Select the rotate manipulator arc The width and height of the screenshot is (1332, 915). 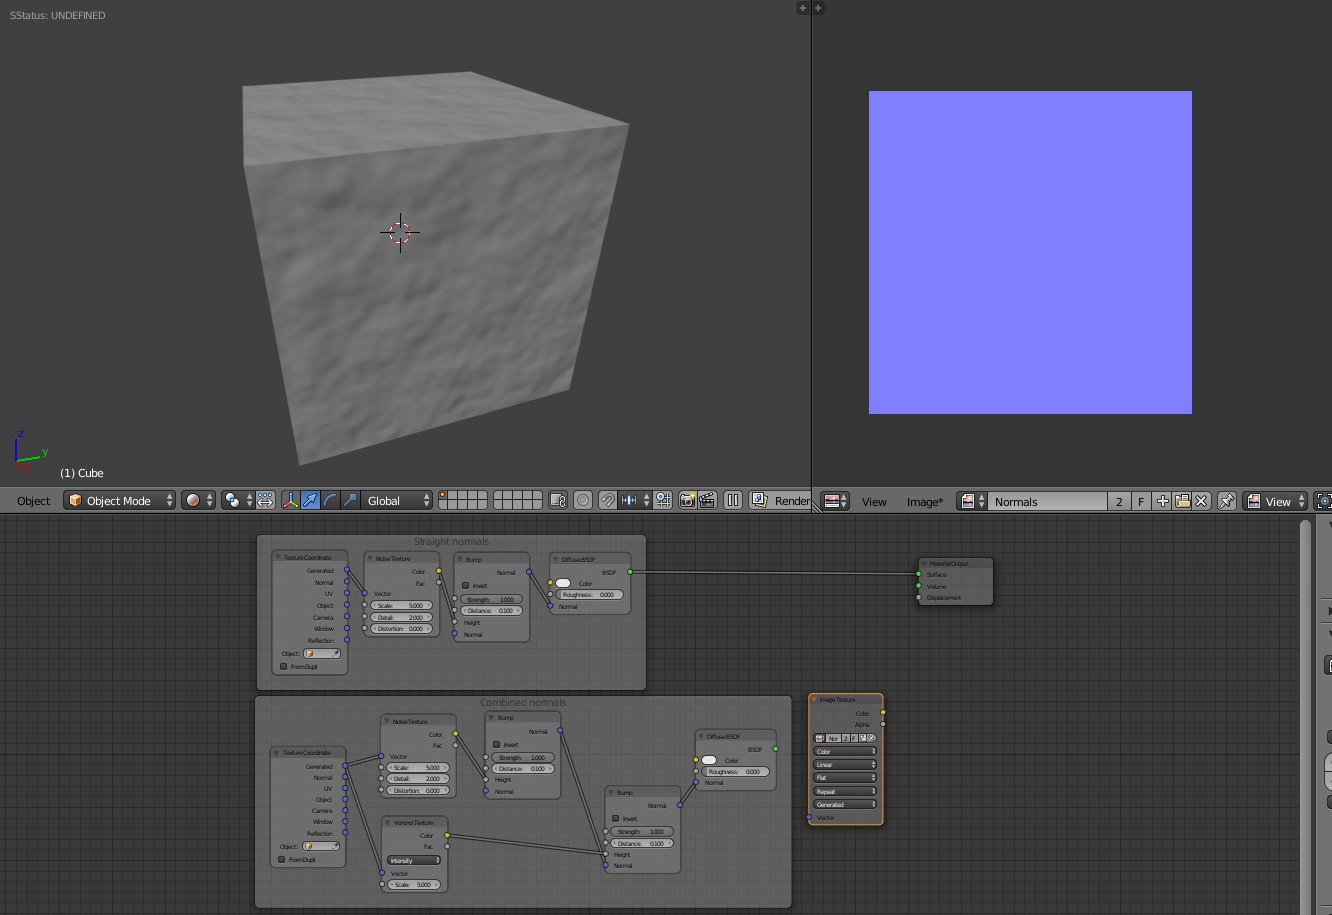pos(330,501)
